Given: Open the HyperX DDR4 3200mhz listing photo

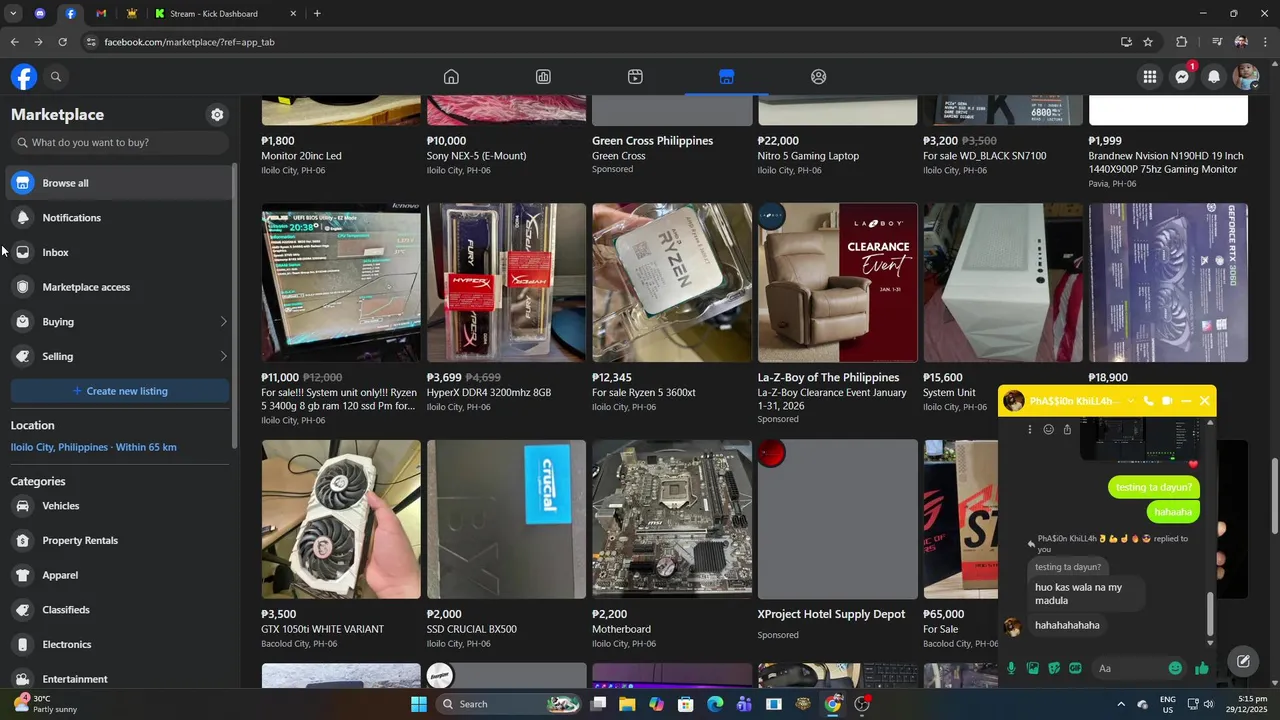Looking at the screenshot, I should [506, 282].
